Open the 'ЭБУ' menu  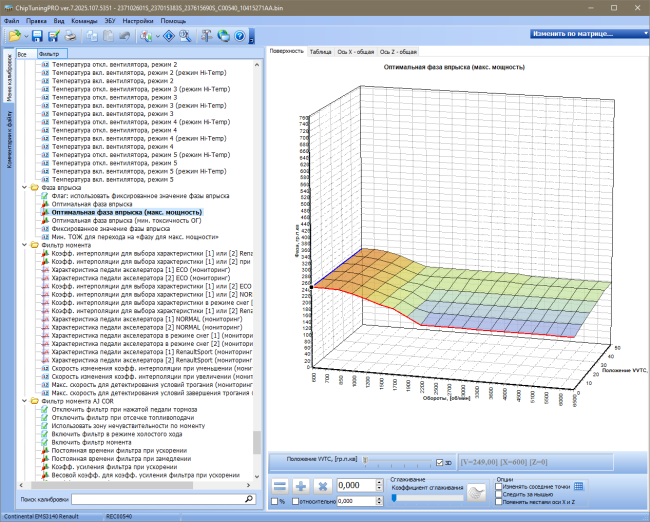(x=110, y=21)
